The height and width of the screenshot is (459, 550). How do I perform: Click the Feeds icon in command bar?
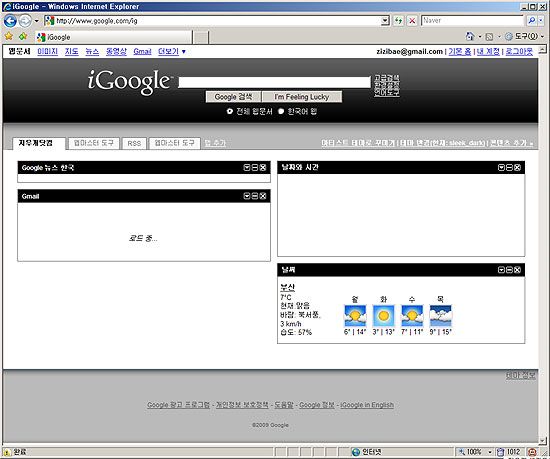[490, 36]
